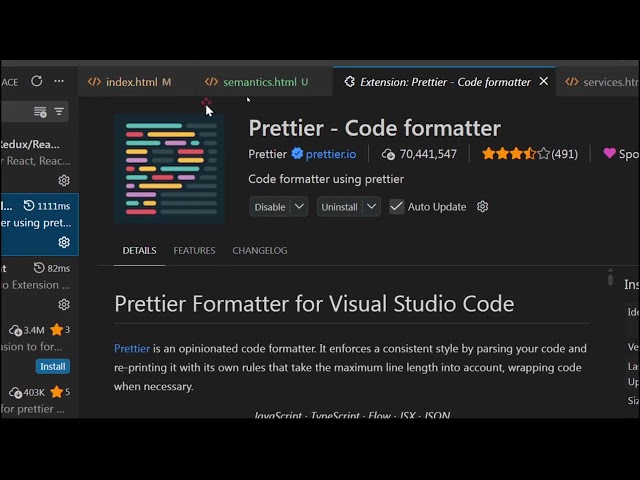
Task: Expand the Disable dropdown arrow
Action: [x=299, y=207]
